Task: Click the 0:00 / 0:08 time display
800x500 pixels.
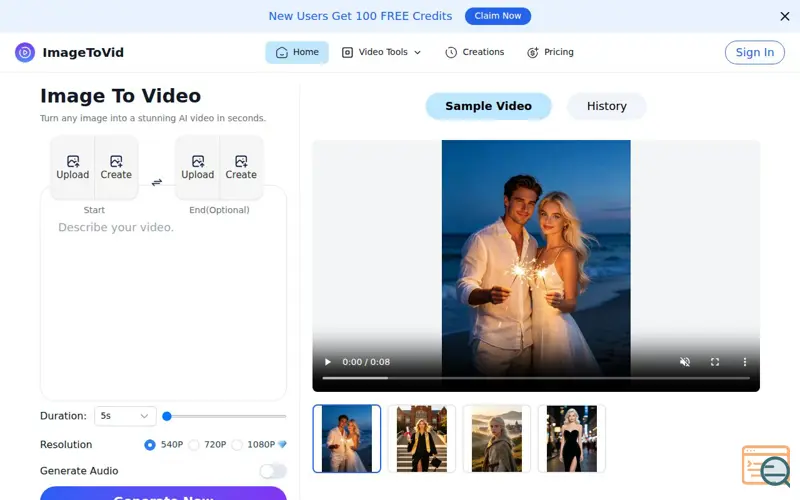Action: pyautogui.click(x=366, y=362)
